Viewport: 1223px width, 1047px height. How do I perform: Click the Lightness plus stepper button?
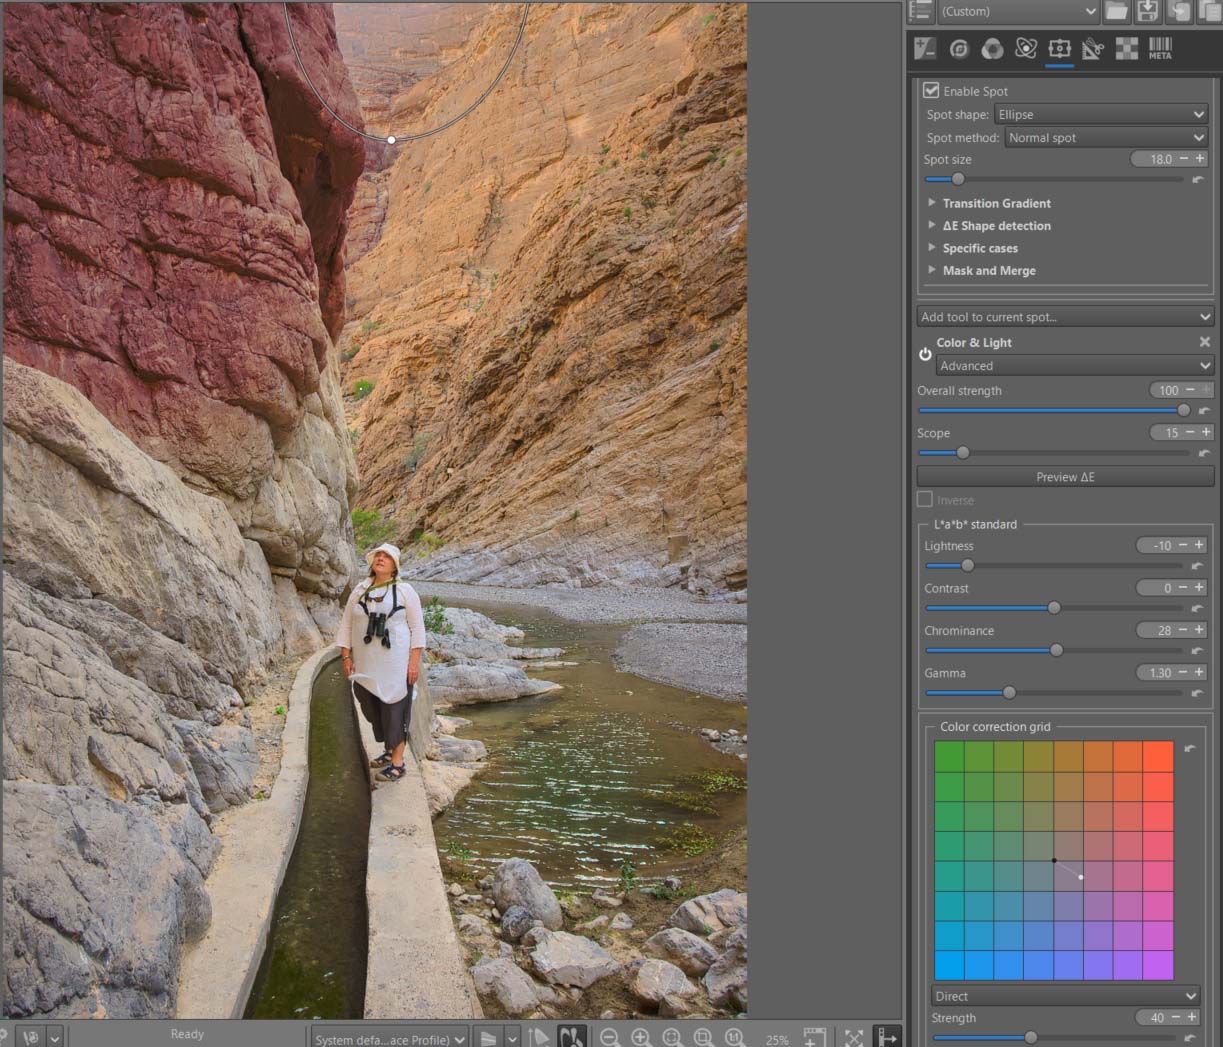coord(1199,545)
